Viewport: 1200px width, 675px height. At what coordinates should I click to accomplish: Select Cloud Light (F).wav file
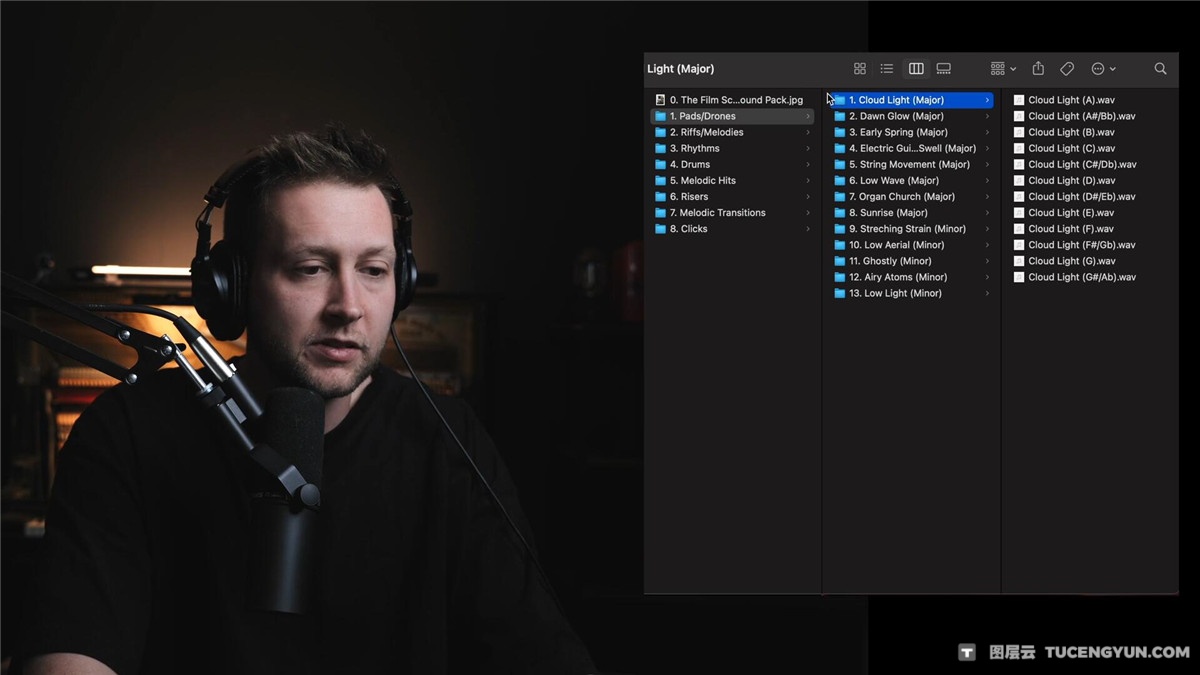point(1064,229)
